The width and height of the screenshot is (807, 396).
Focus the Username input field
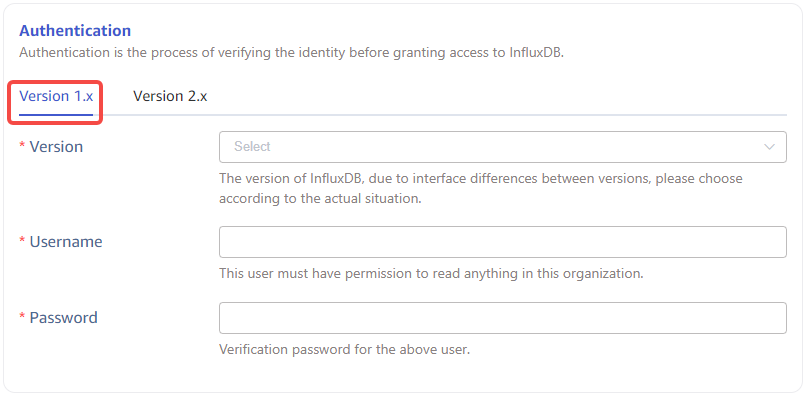pos(502,242)
